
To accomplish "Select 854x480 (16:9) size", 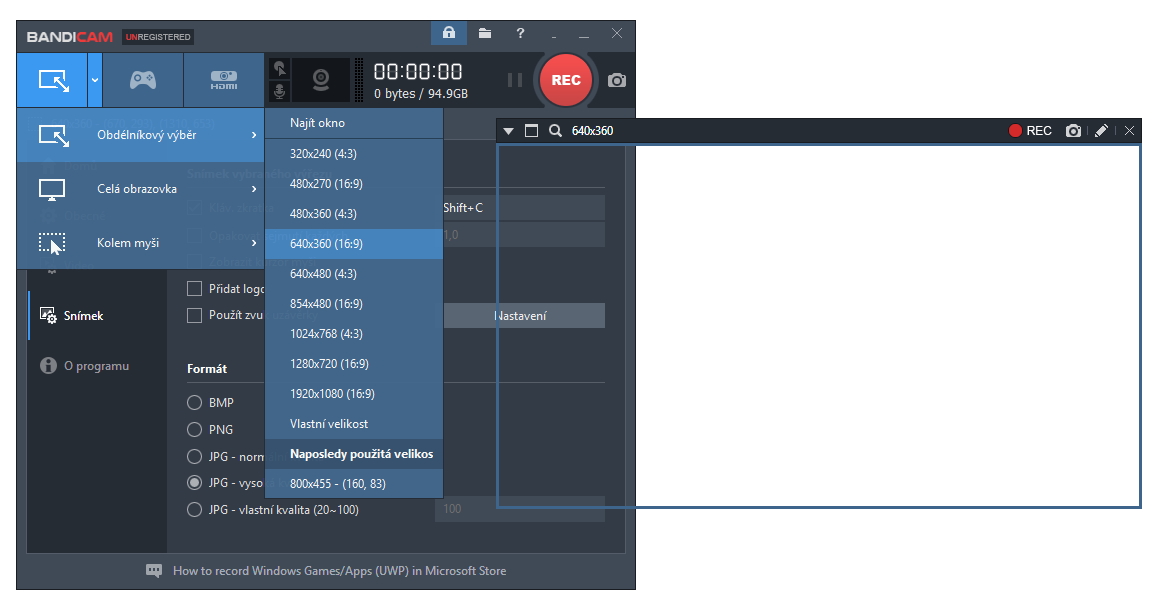I will pos(354,303).
